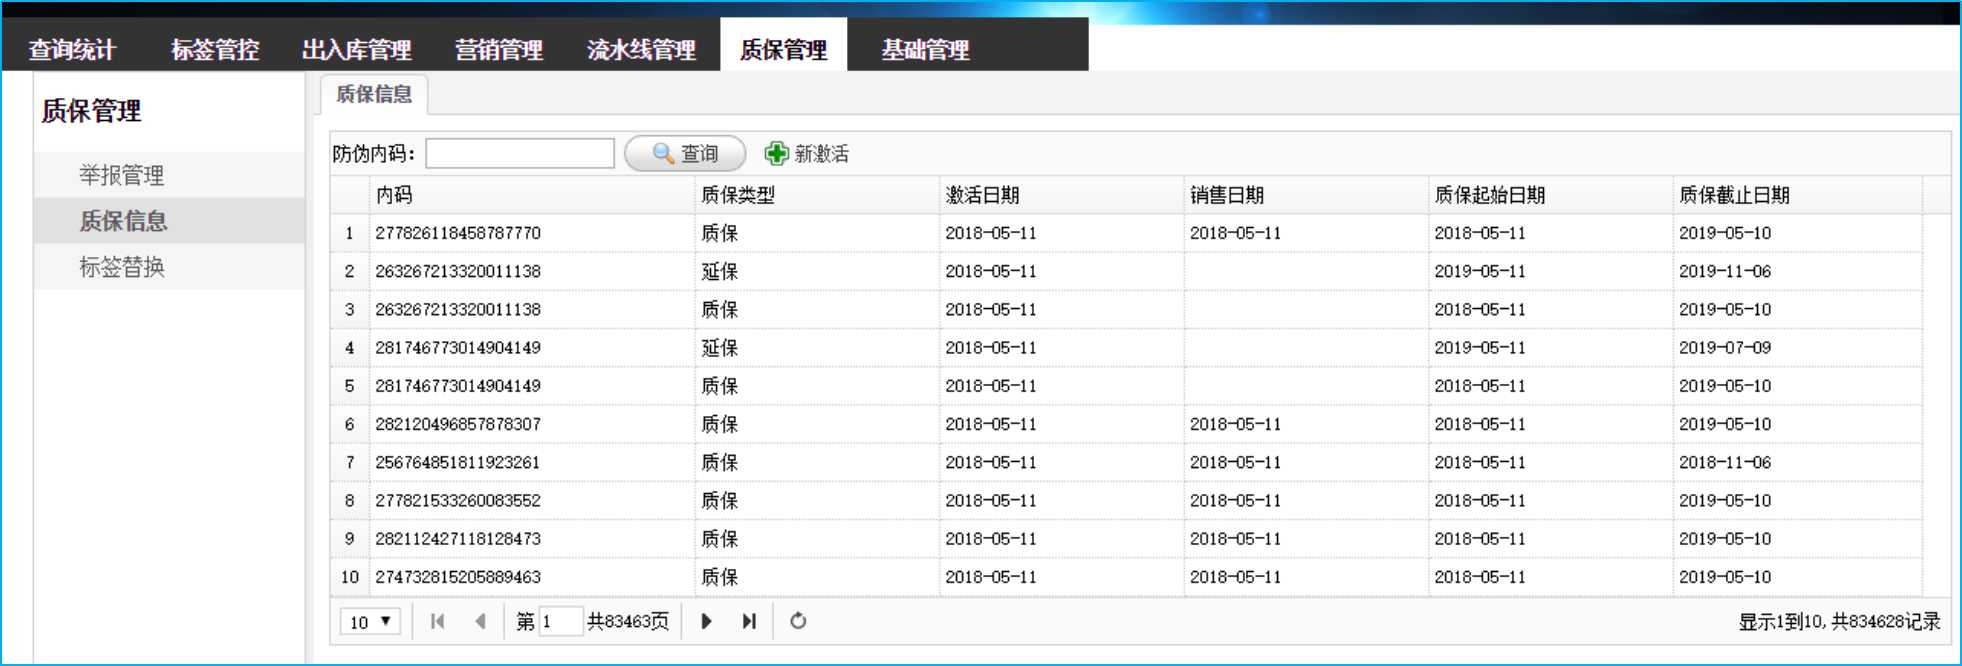
Task: Open 标签替换 in the sidebar
Action: pyautogui.click(x=122, y=267)
